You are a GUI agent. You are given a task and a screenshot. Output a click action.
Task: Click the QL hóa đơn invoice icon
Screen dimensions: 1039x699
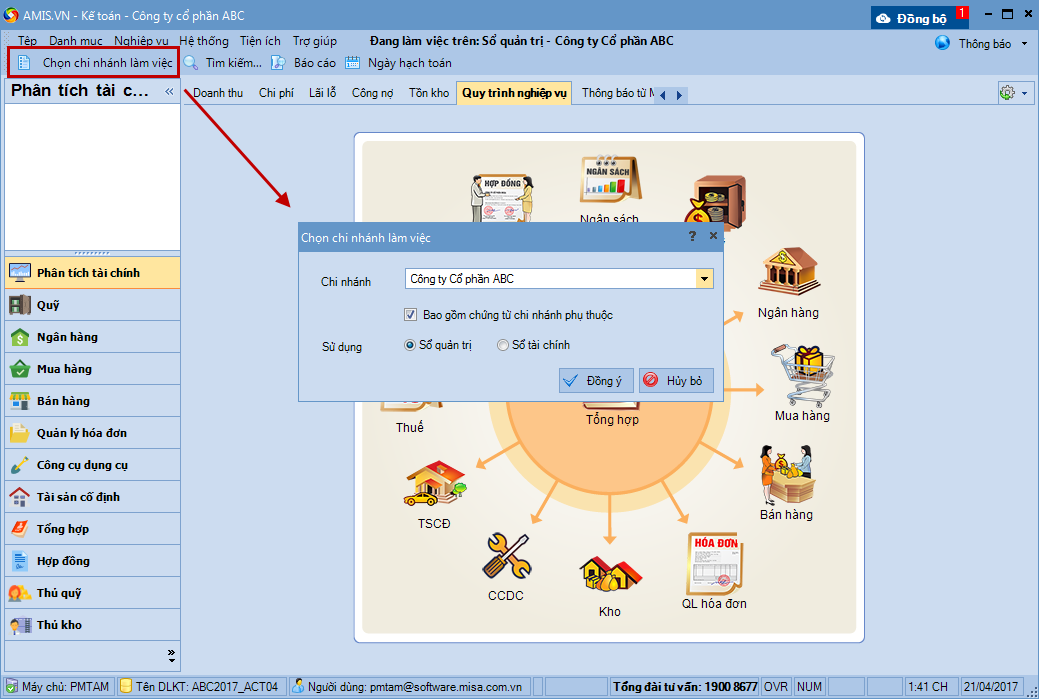click(714, 563)
